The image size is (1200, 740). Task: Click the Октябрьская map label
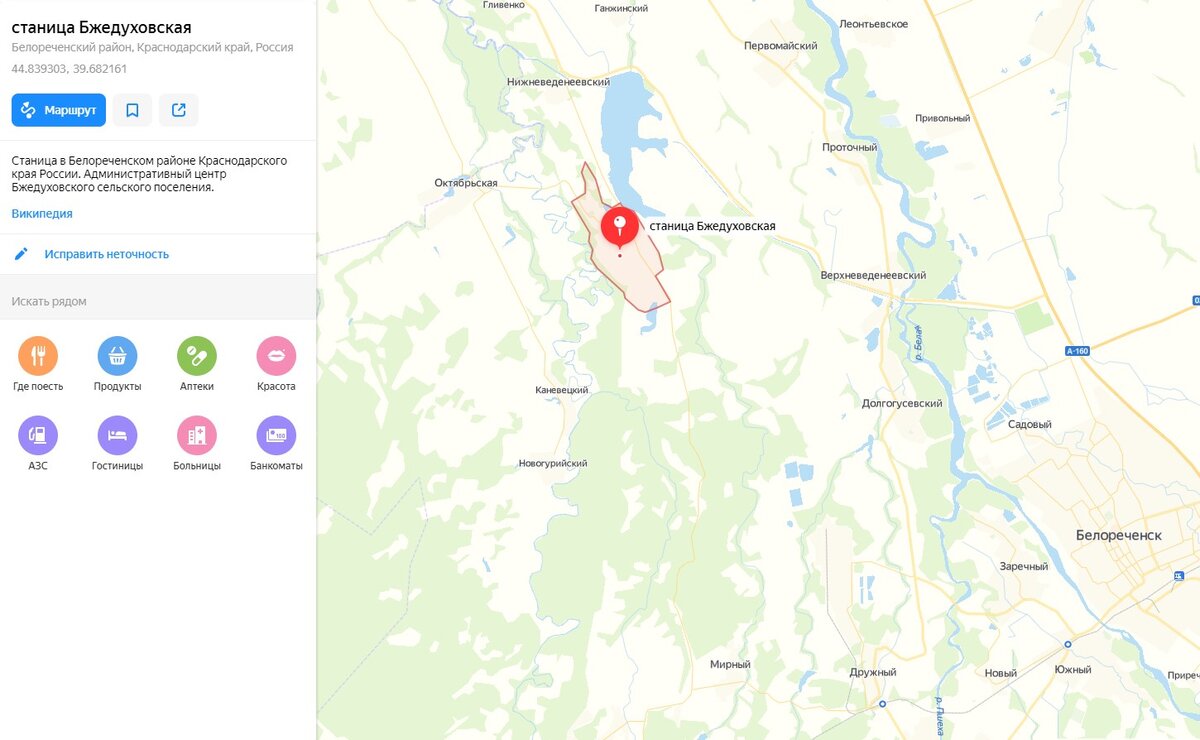coord(466,183)
